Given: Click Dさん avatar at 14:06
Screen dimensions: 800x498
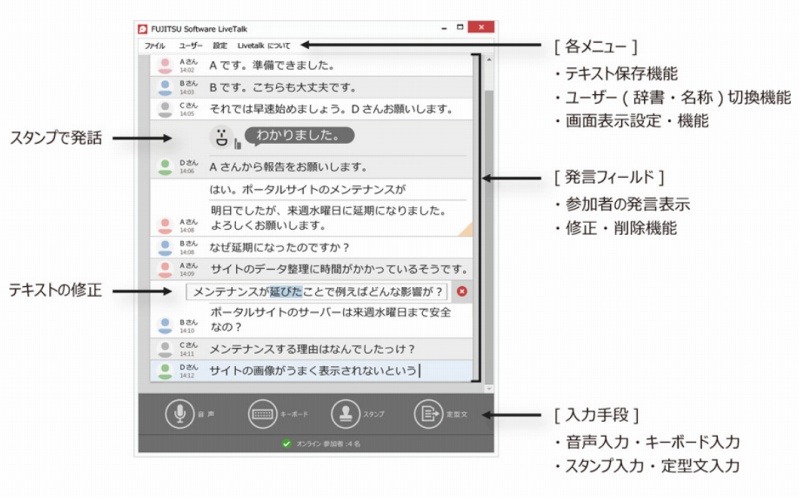Looking at the screenshot, I should (165, 167).
